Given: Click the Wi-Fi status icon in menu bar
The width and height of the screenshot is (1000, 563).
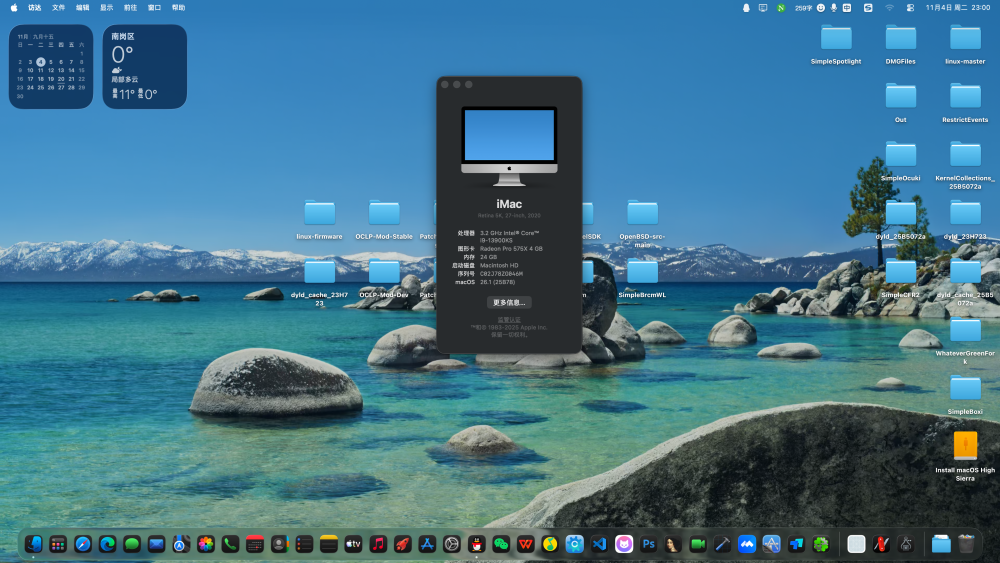Looking at the screenshot, I should [x=889, y=8].
